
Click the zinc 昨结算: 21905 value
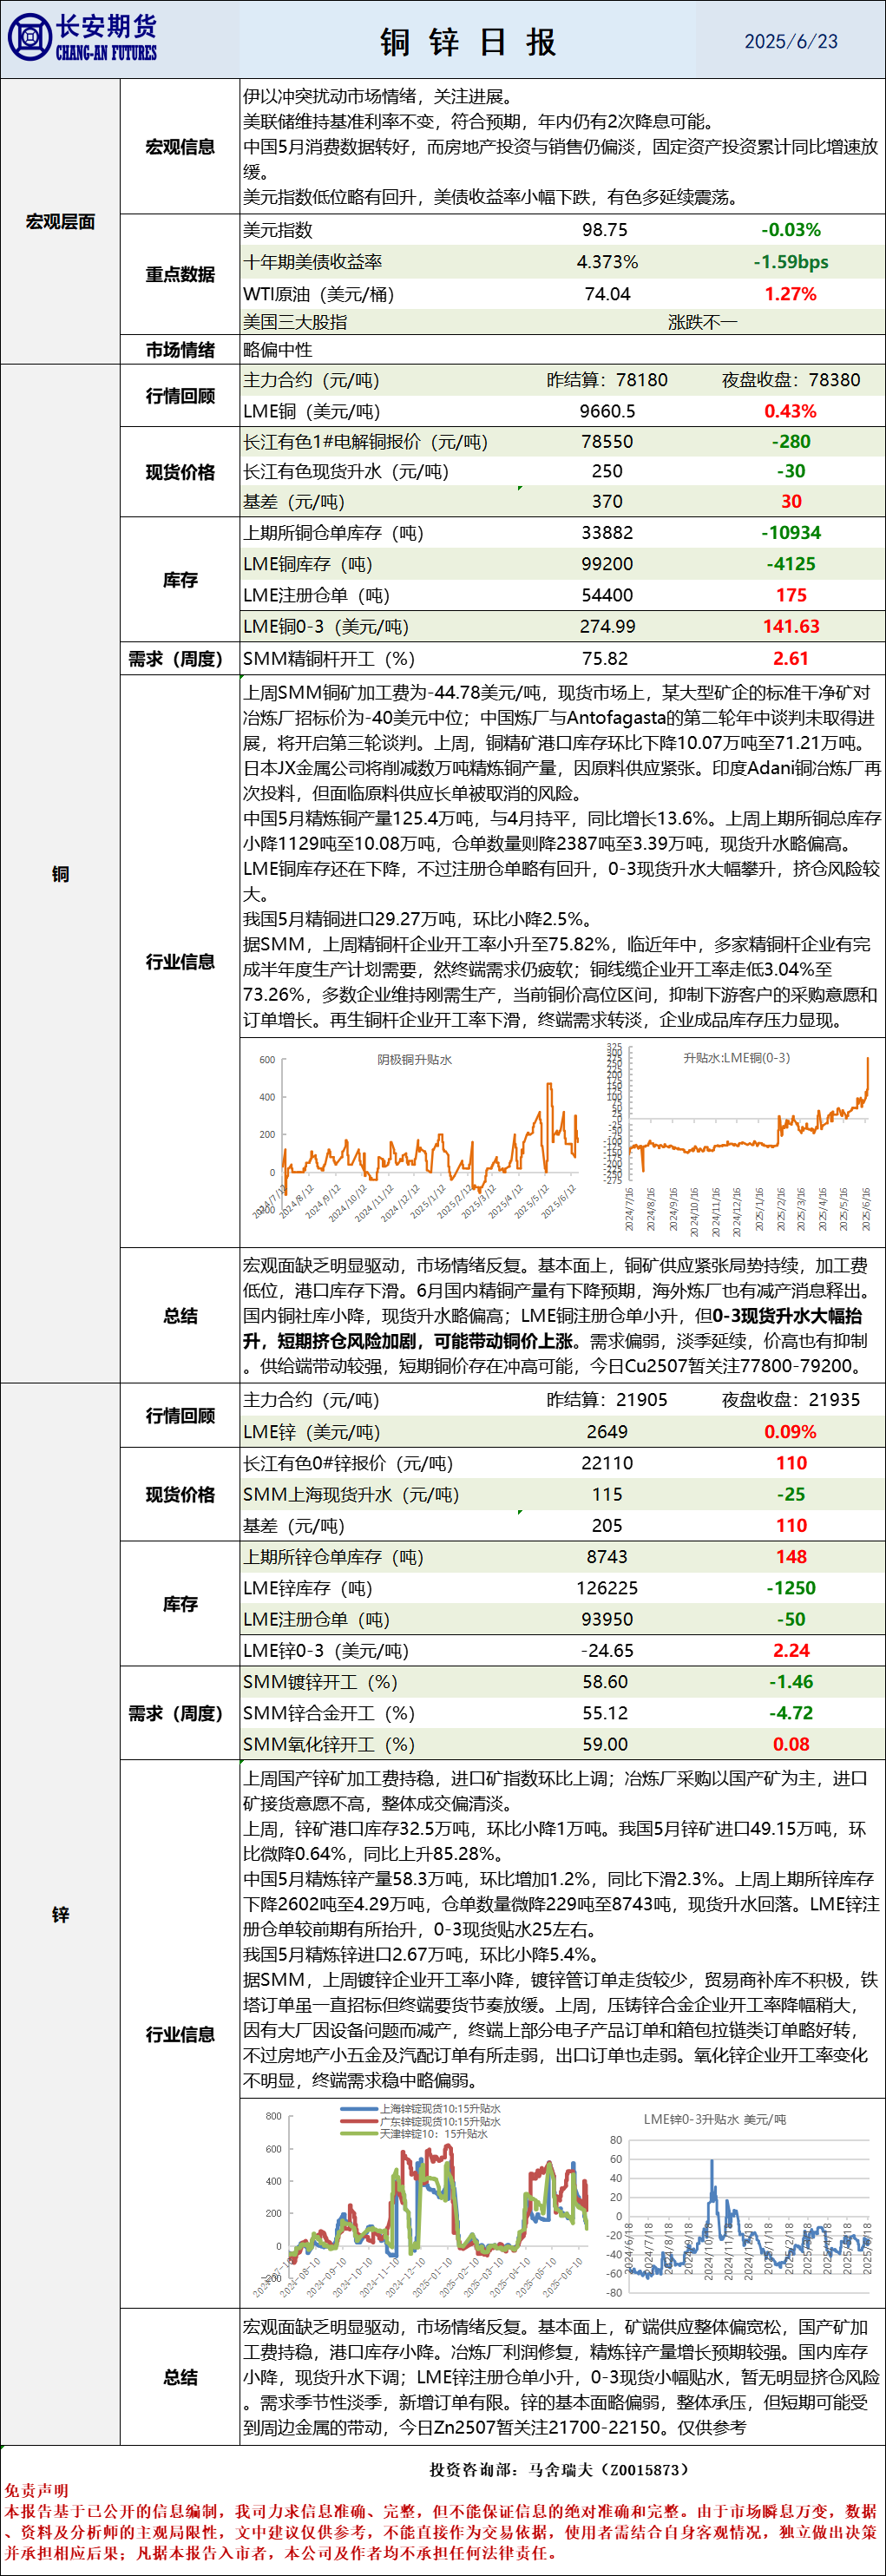click(x=607, y=1400)
